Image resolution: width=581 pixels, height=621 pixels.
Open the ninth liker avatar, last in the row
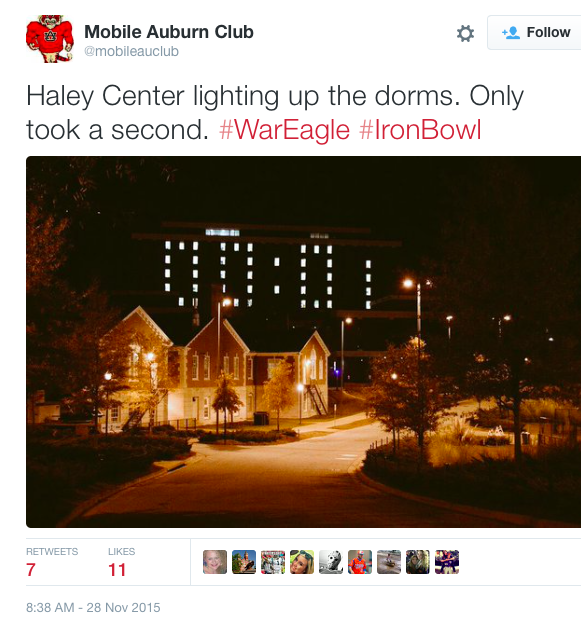447,562
